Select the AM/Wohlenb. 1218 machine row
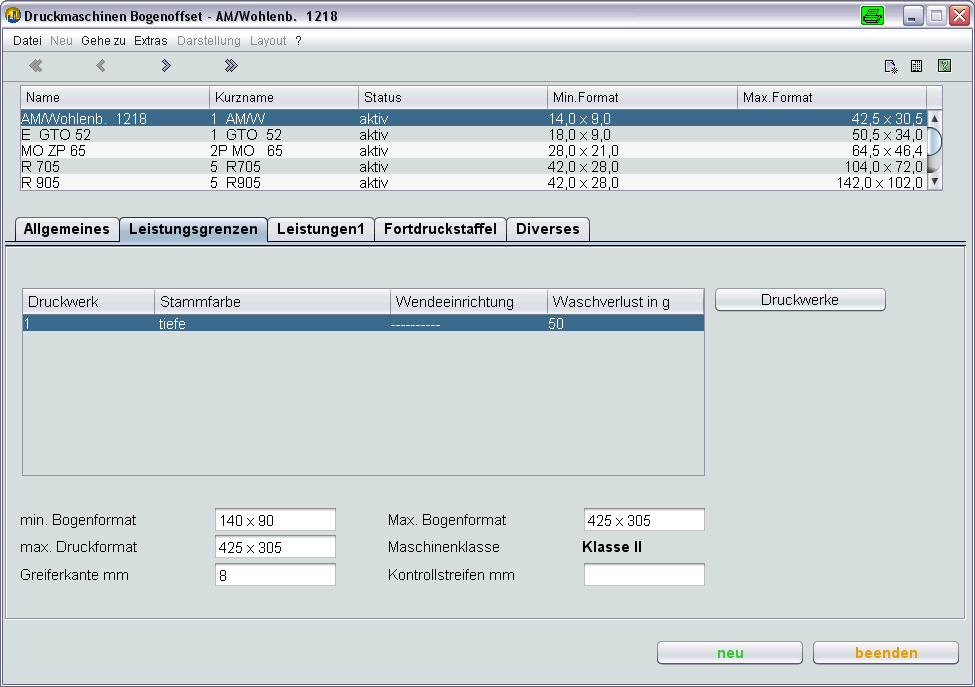The height and width of the screenshot is (687, 975). pyautogui.click(x=474, y=118)
